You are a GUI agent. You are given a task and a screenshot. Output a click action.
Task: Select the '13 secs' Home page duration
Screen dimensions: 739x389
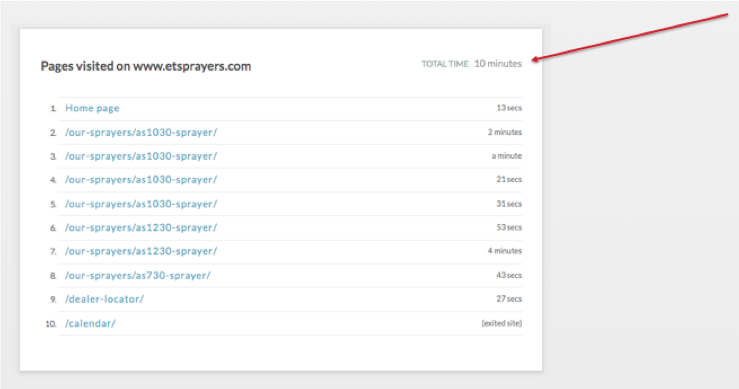(509, 108)
